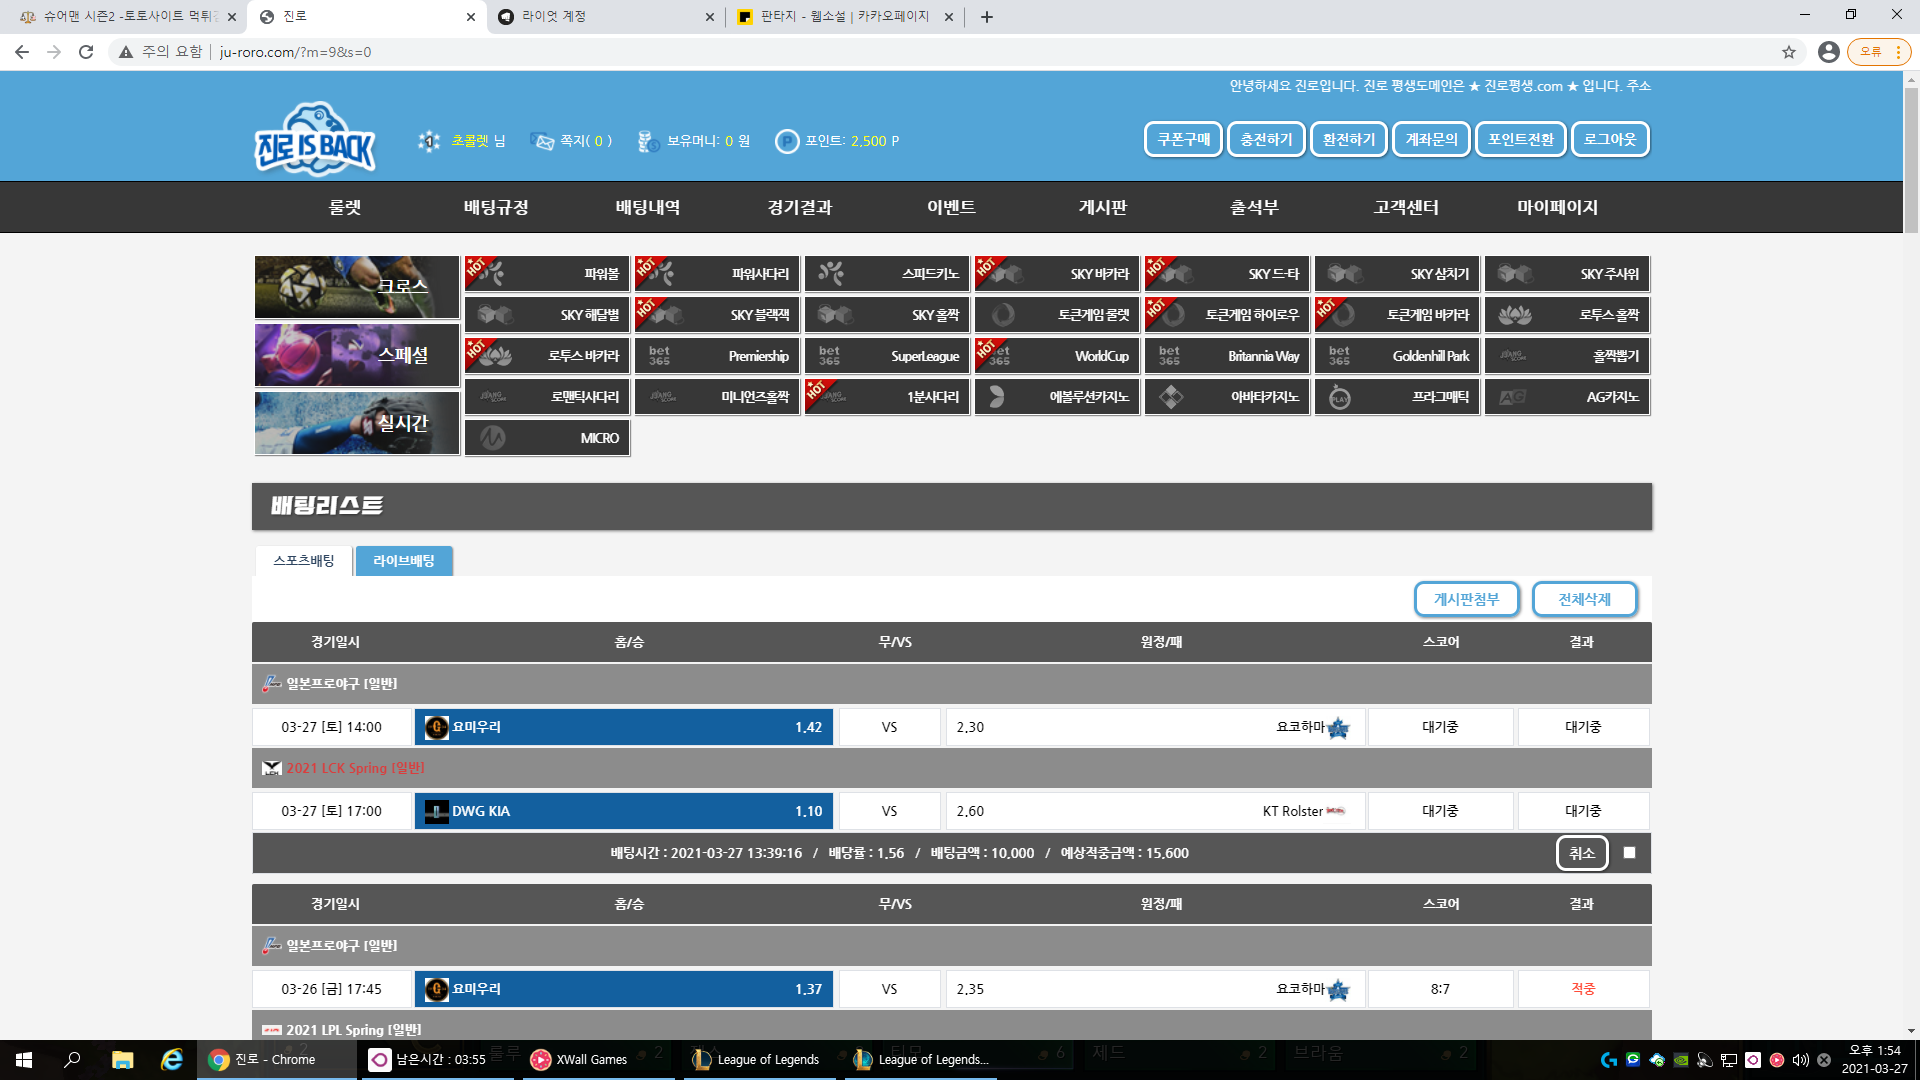This screenshot has width=1920, height=1080.
Task: Open the 파워볼 game tile
Action: coord(547,273)
